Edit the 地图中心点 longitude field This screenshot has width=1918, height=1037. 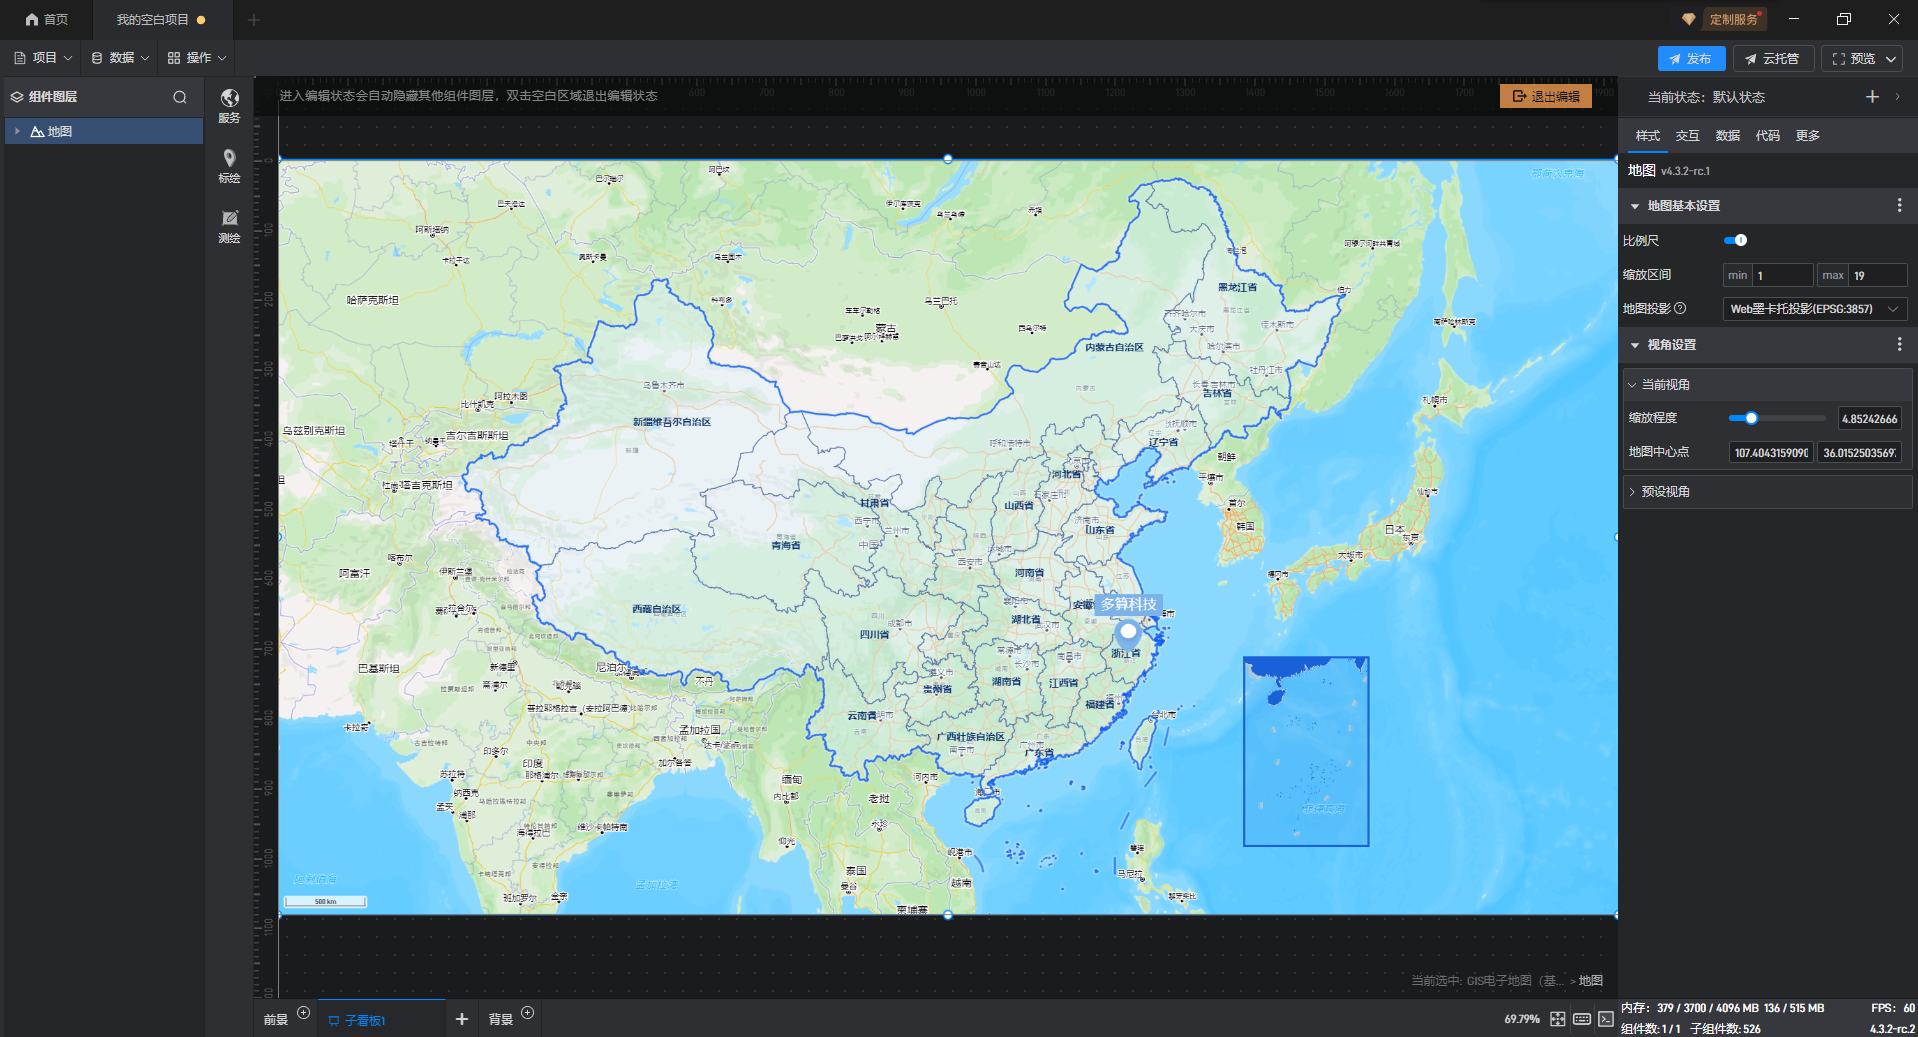[1771, 453]
